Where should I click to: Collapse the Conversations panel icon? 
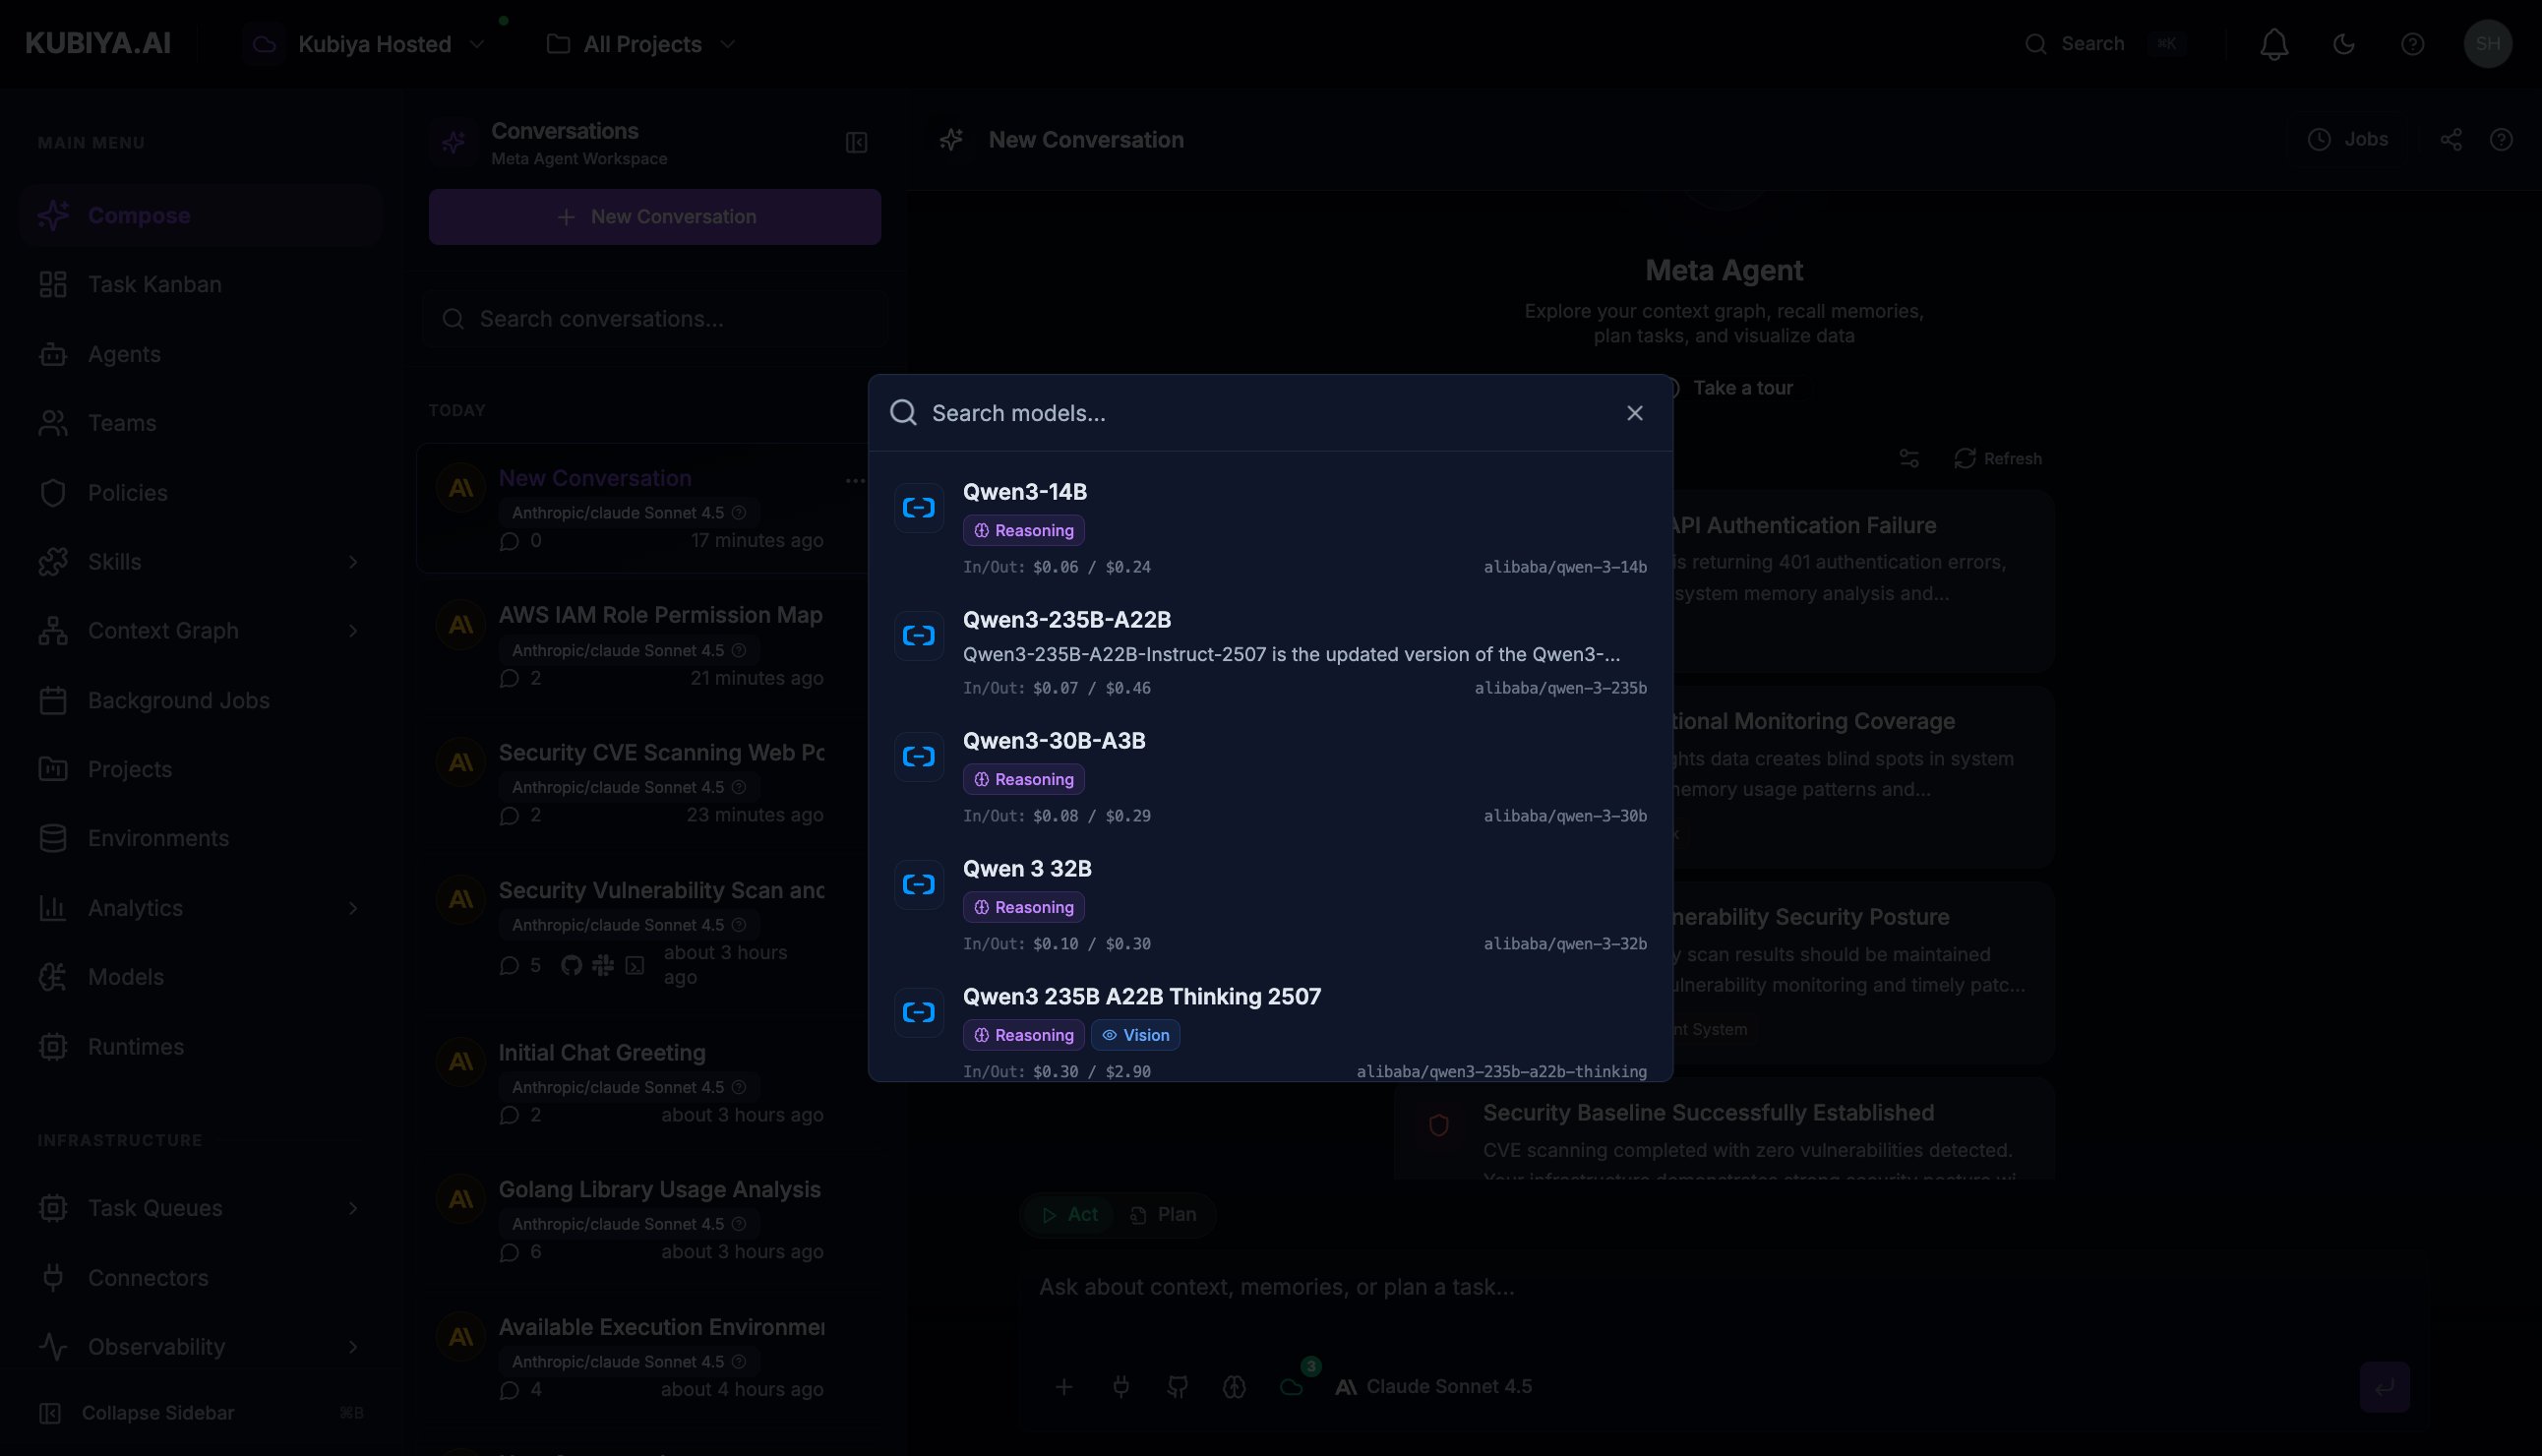click(x=856, y=143)
